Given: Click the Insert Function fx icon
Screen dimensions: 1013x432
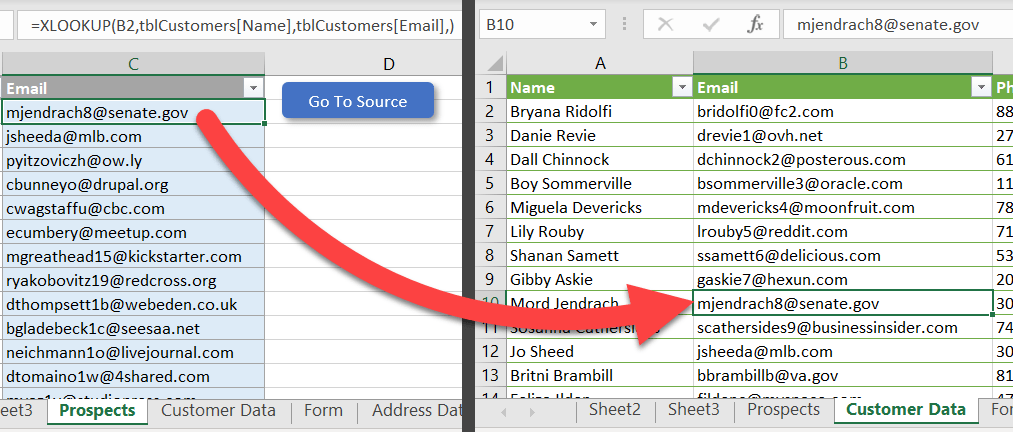Looking at the screenshot, I should (x=755, y=24).
